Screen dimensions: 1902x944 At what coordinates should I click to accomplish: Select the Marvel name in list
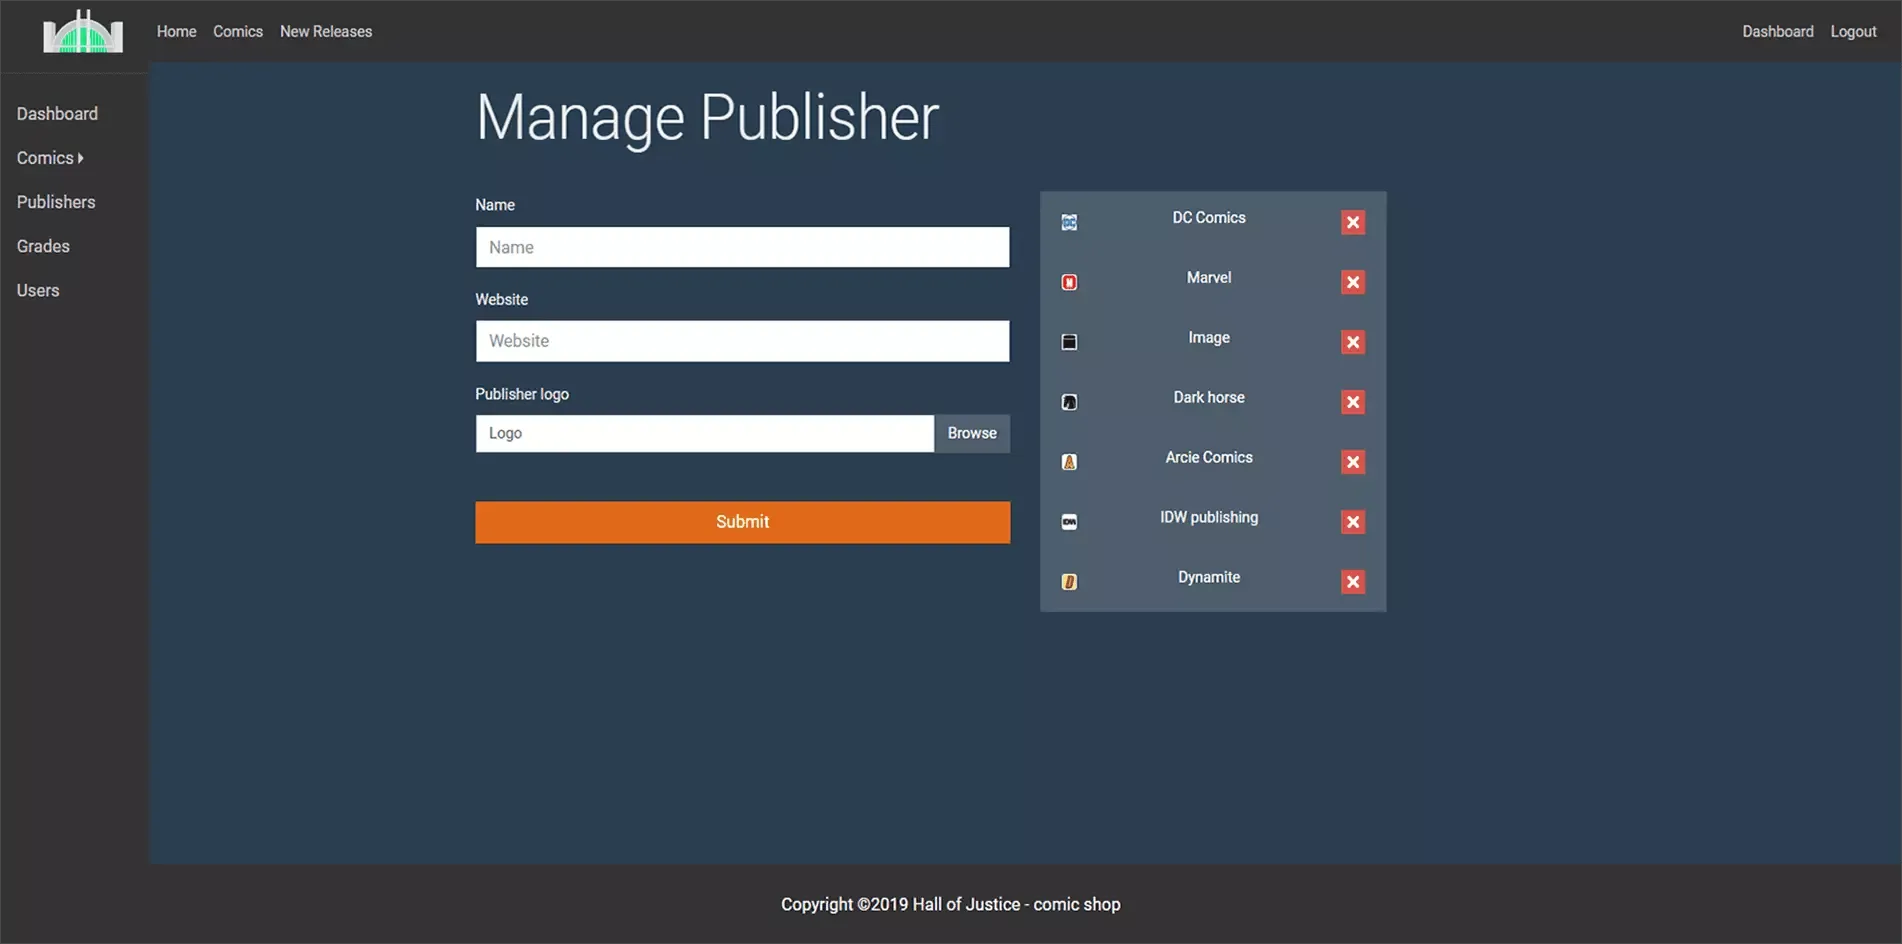pos(1209,277)
